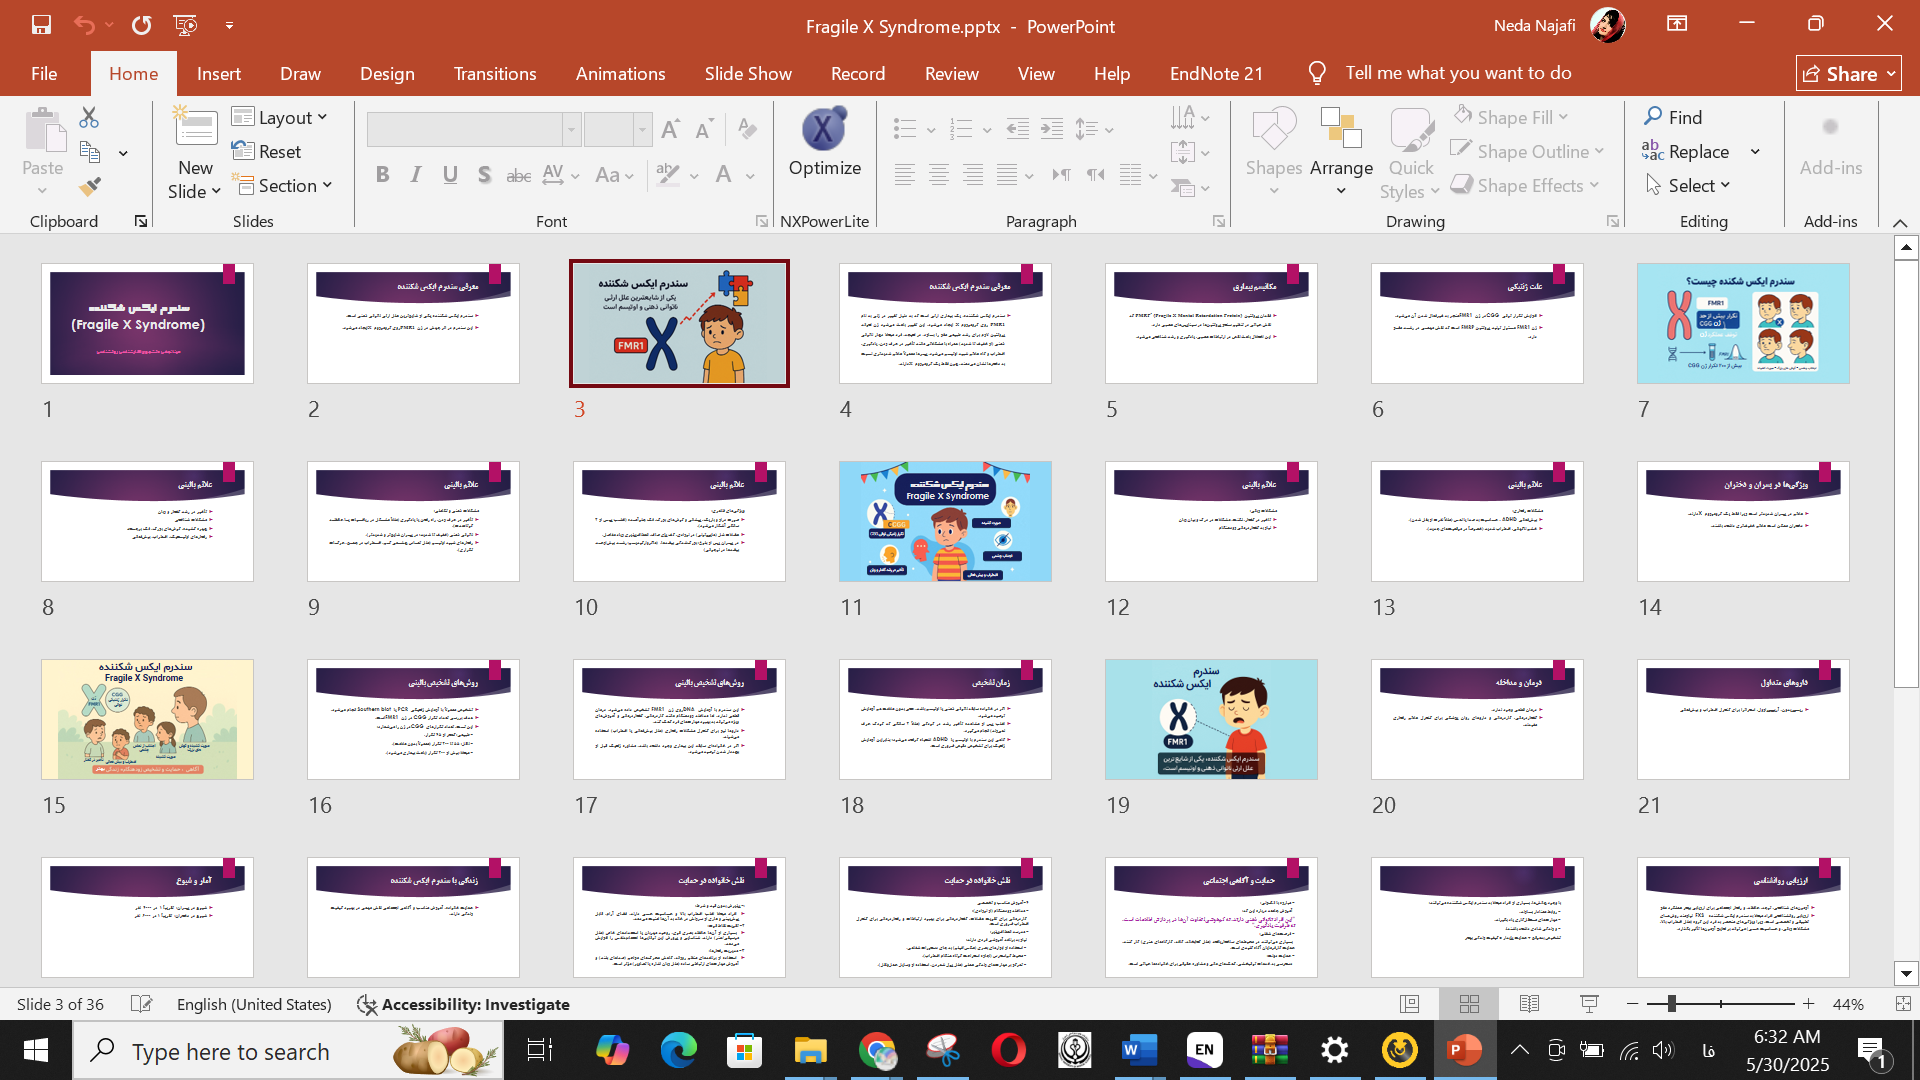Screen dimensions: 1920x1080
Task: Toggle Italic formatting button
Action: [416, 175]
